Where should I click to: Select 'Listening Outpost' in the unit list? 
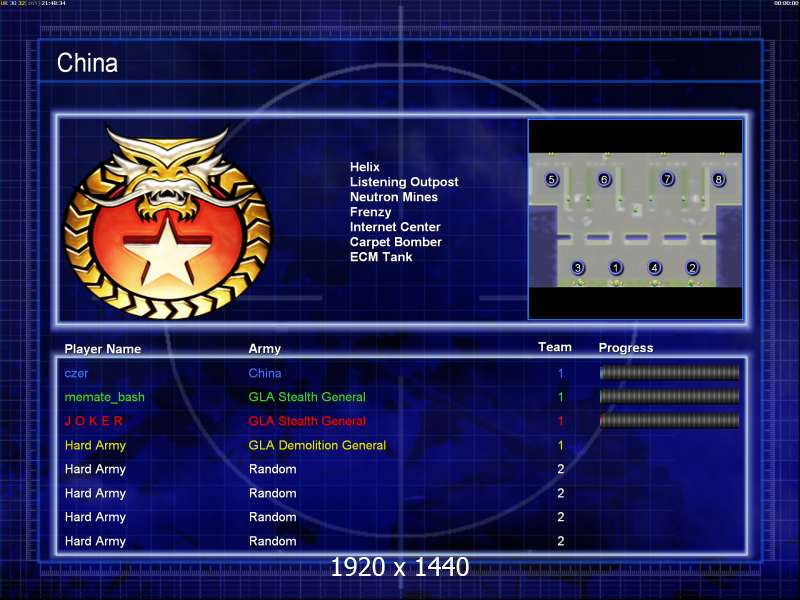tap(404, 182)
